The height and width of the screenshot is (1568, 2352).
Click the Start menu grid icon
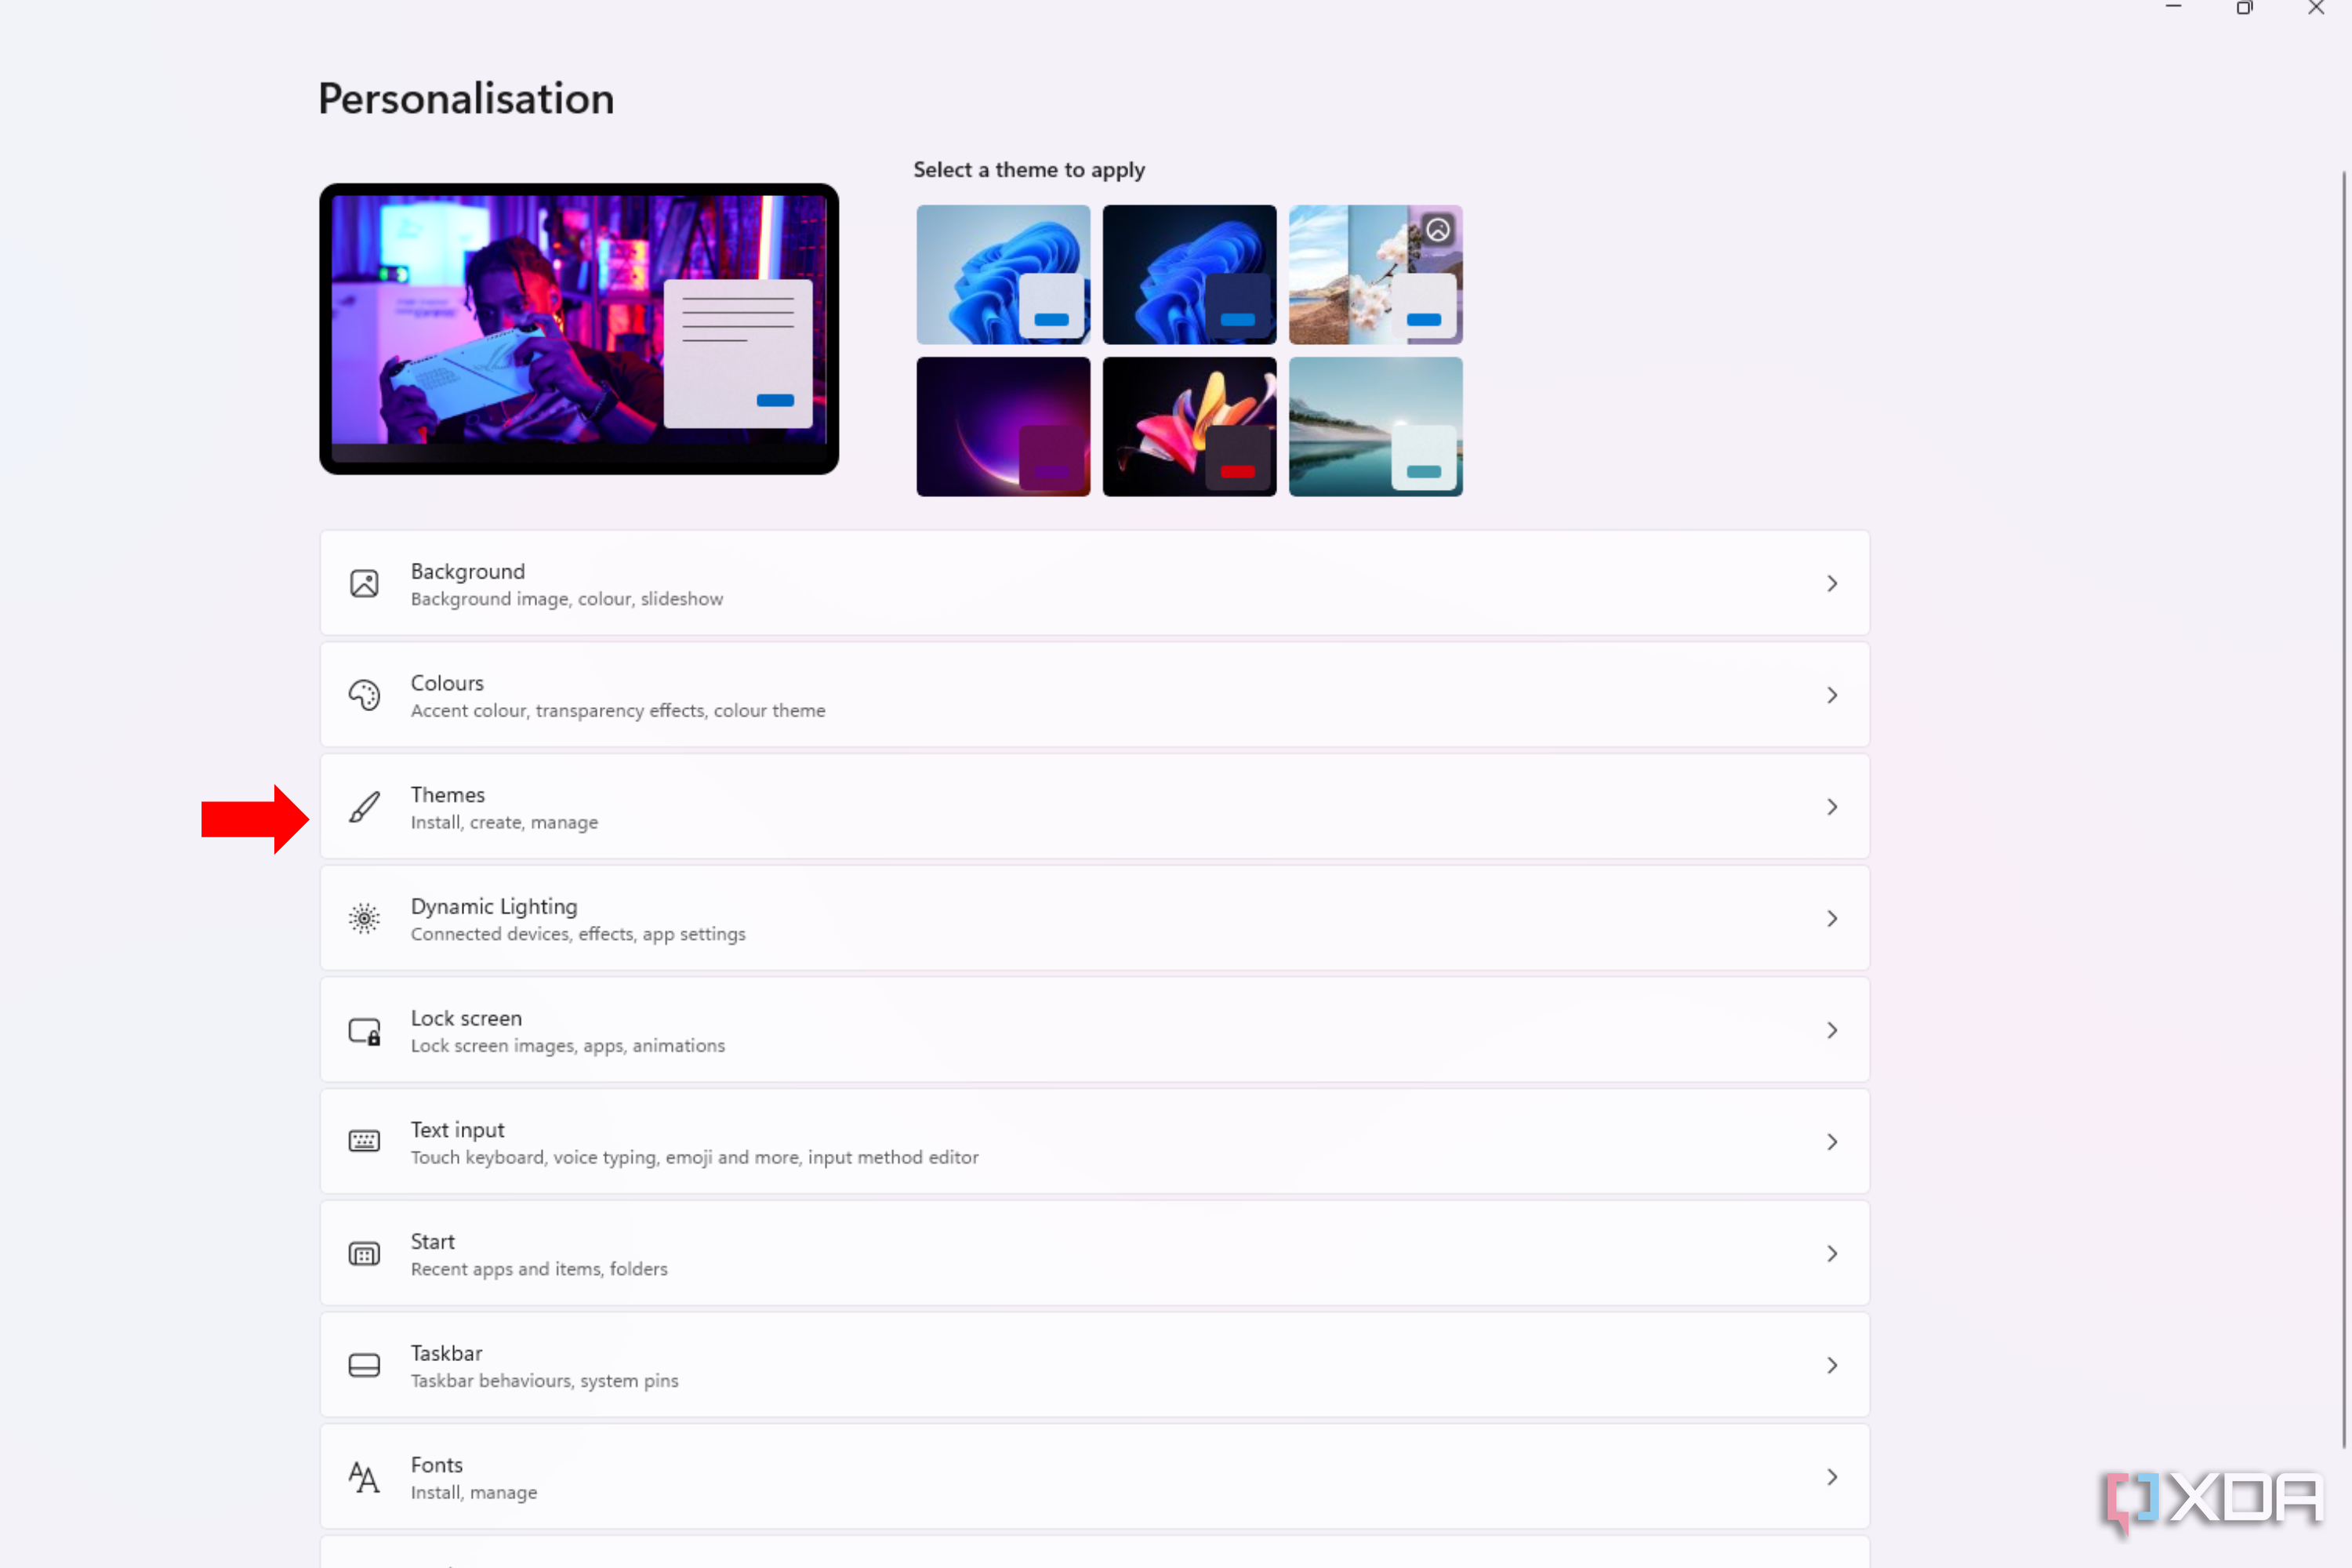pyautogui.click(x=364, y=1253)
